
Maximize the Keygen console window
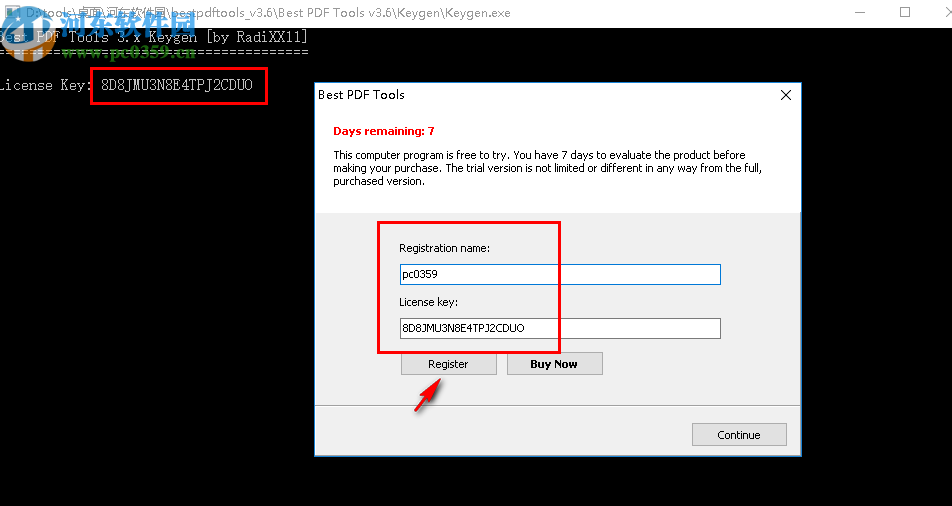pyautogui.click(x=905, y=12)
